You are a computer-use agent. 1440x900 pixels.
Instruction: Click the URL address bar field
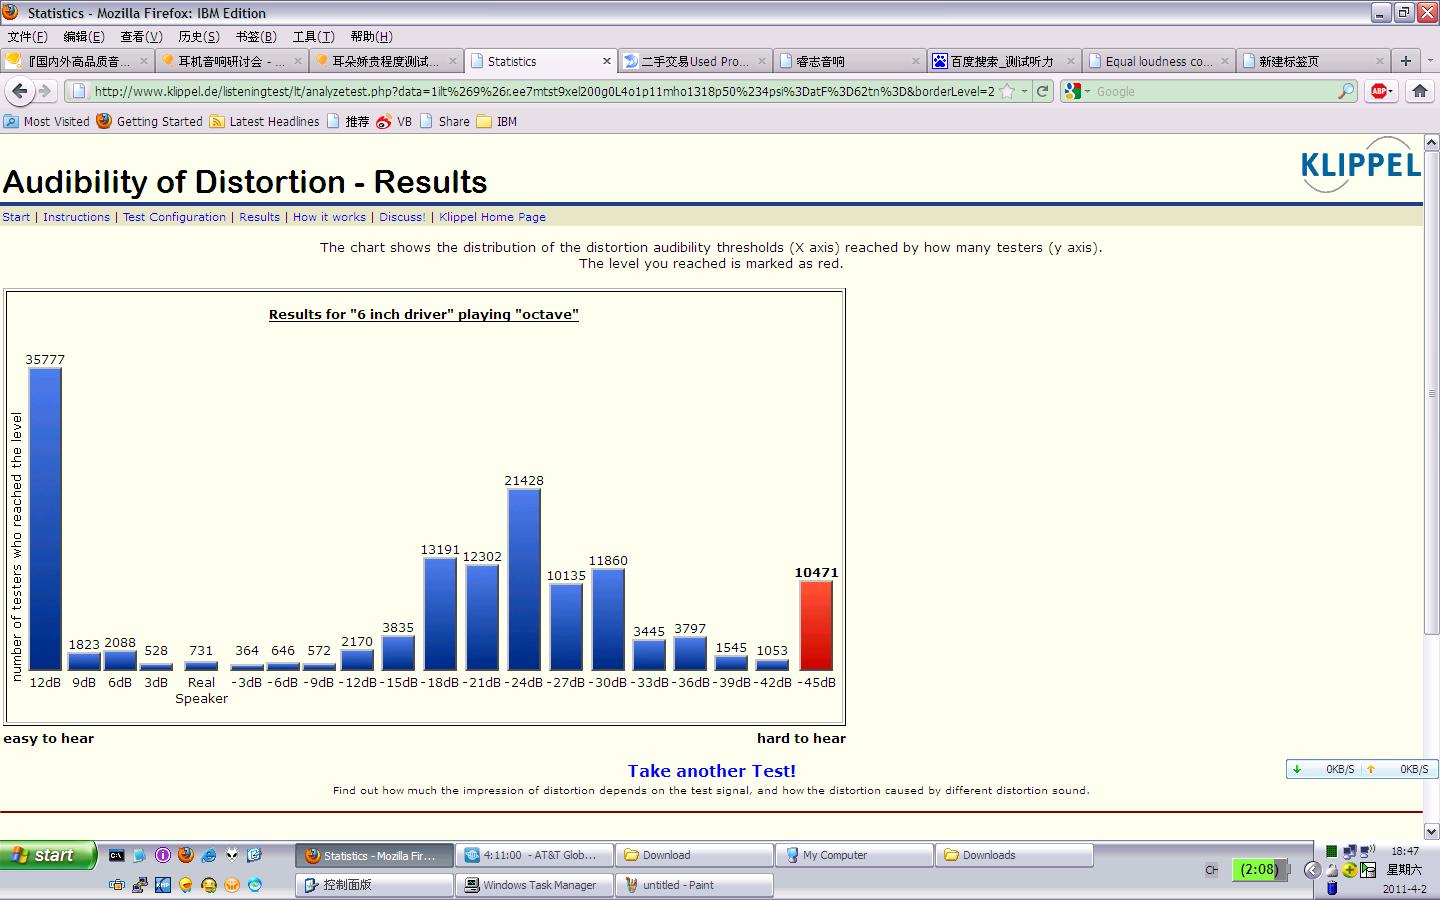pyautogui.click(x=545, y=91)
